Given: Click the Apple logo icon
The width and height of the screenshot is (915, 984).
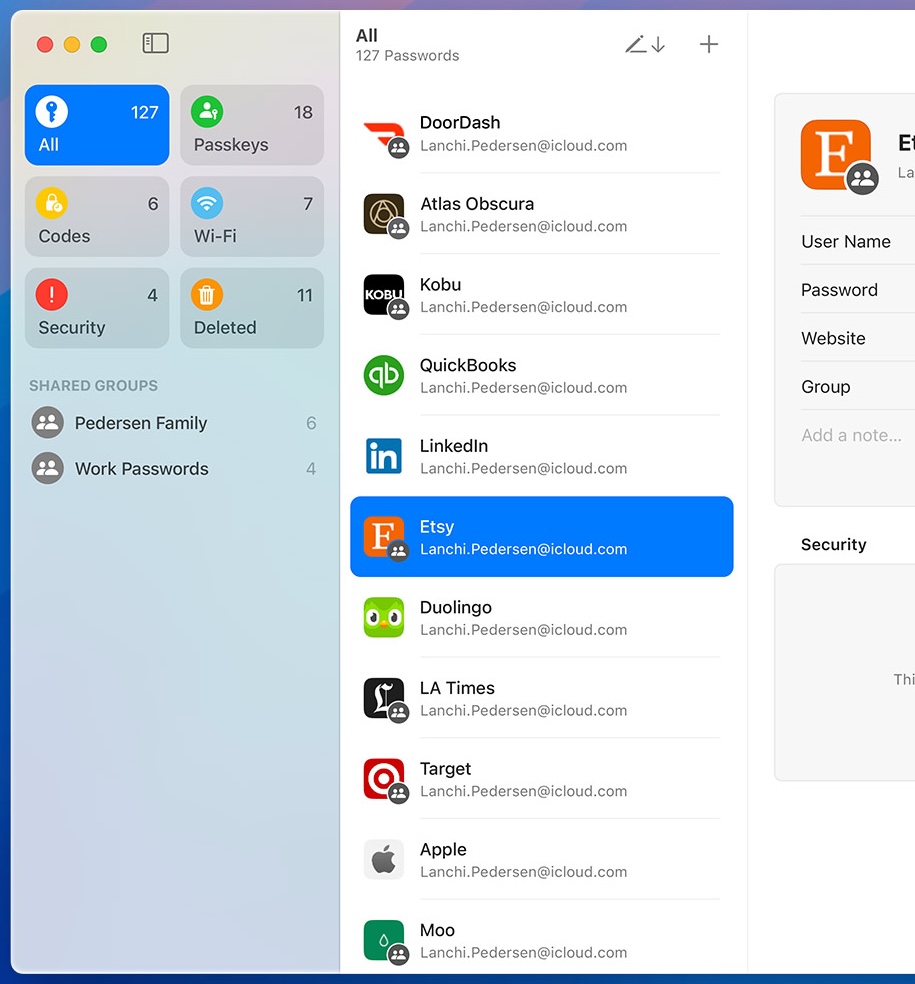Looking at the screenshot, I should click(384, 860).
